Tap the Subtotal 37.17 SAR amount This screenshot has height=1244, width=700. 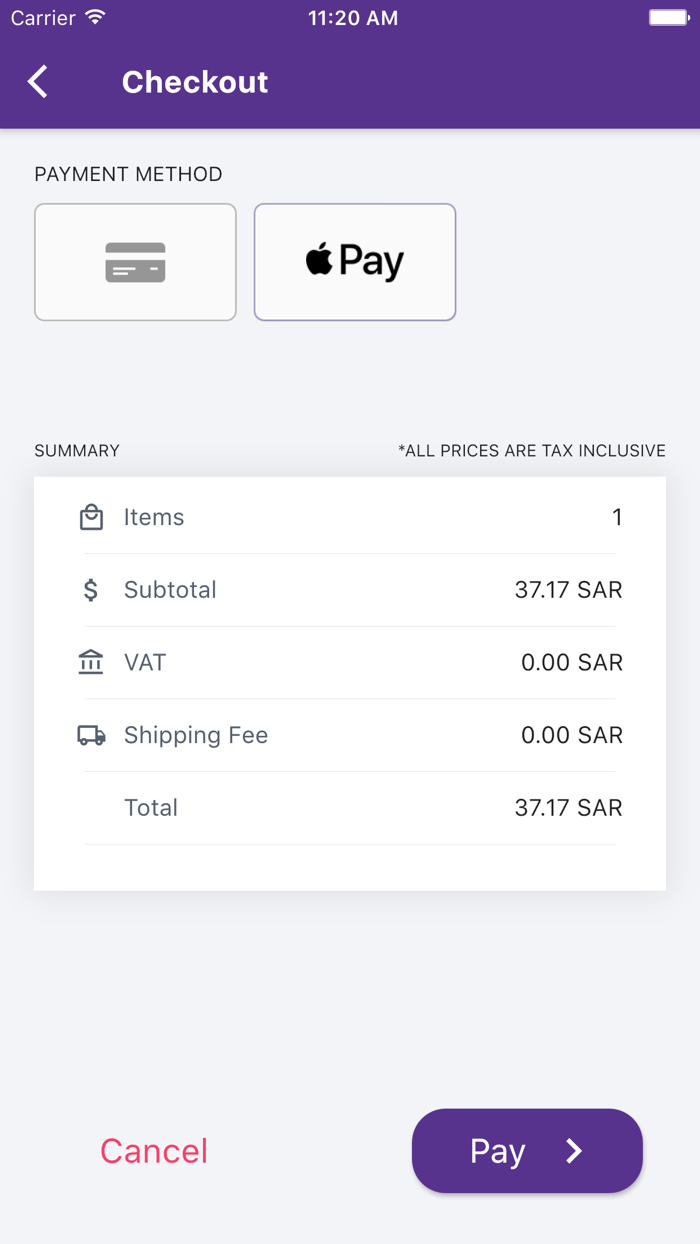point(568,590)
